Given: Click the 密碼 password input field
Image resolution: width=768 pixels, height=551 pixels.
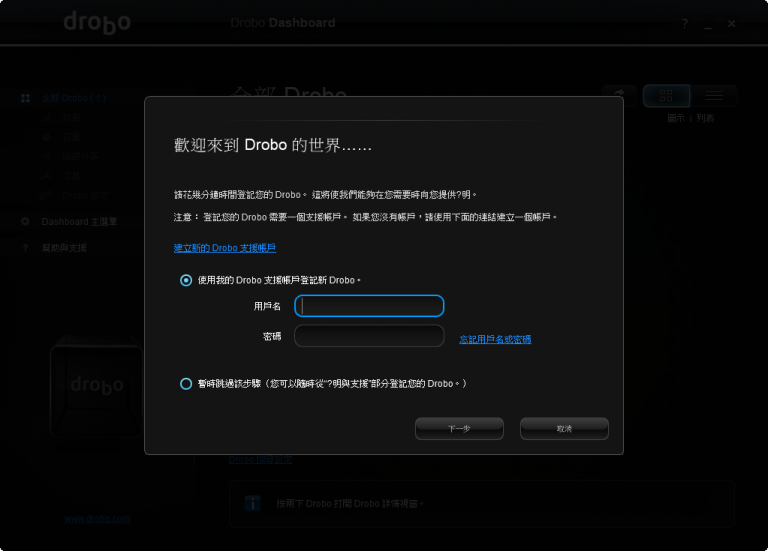Looking at the screenshot, I should pyautogui.click(x=369, y=336).
